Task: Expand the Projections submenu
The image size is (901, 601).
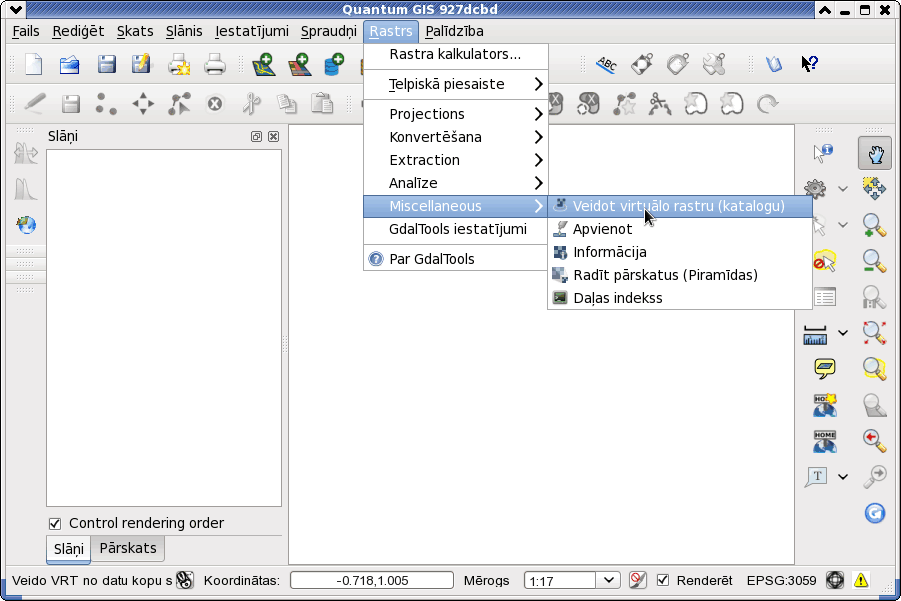Action: tap(456, 114)
